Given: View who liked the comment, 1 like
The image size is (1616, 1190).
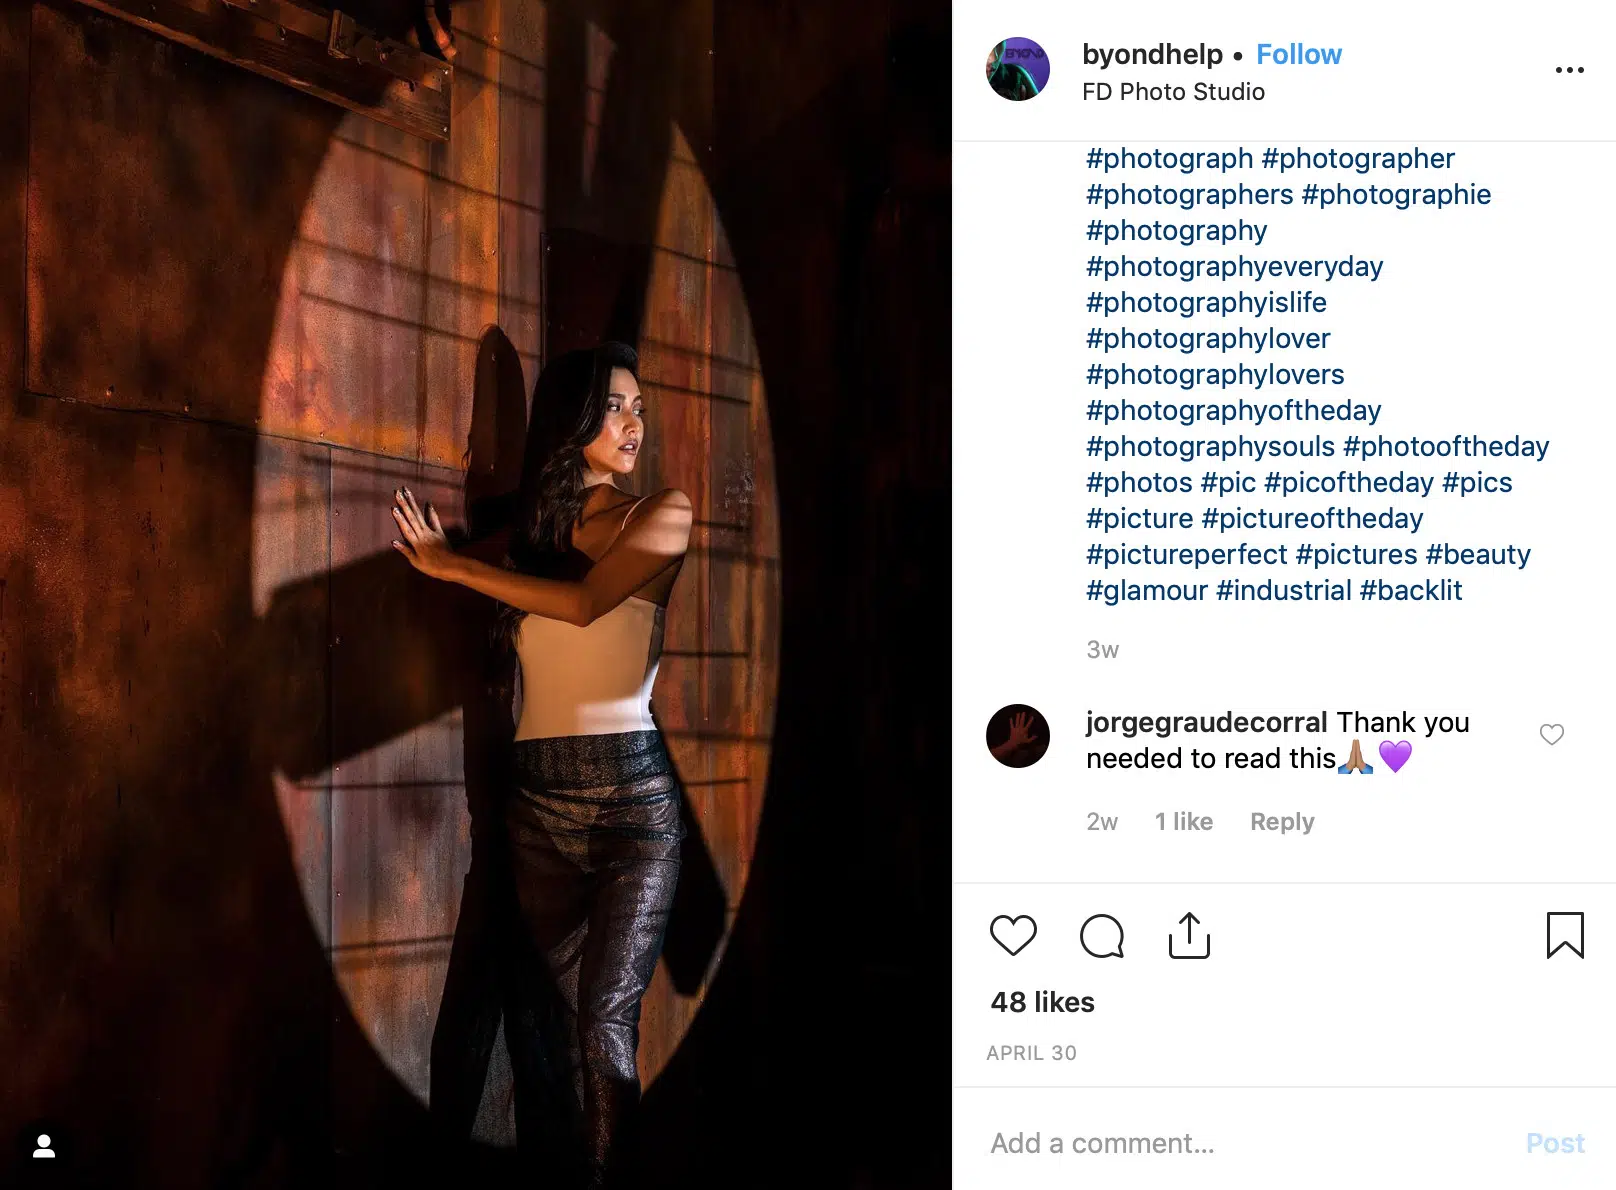Looking at the screenshot, I should [x=1184, y=822].
